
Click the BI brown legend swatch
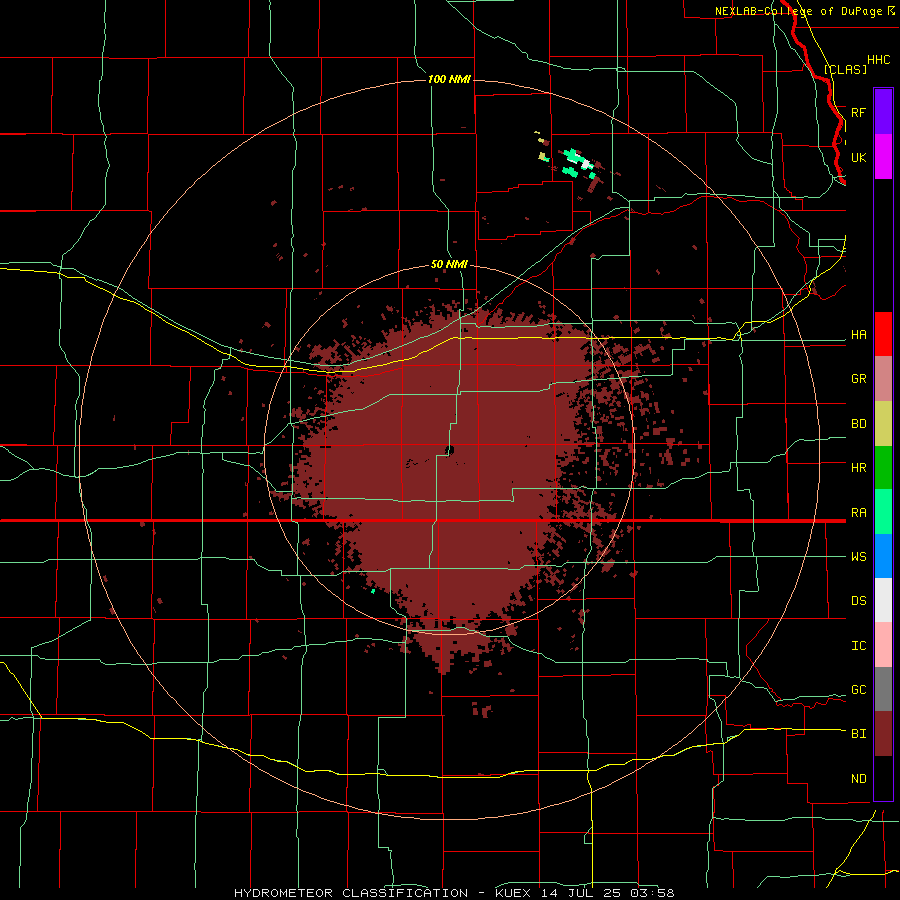click(883, 734)
